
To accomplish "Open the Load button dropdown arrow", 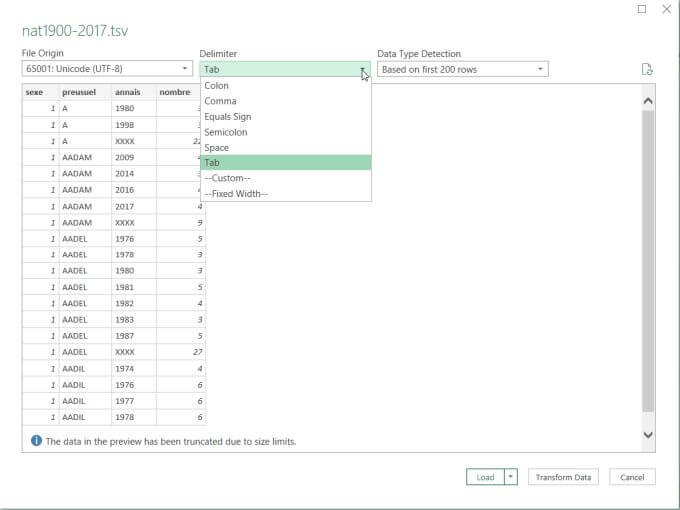I will [x=511, y=477].
